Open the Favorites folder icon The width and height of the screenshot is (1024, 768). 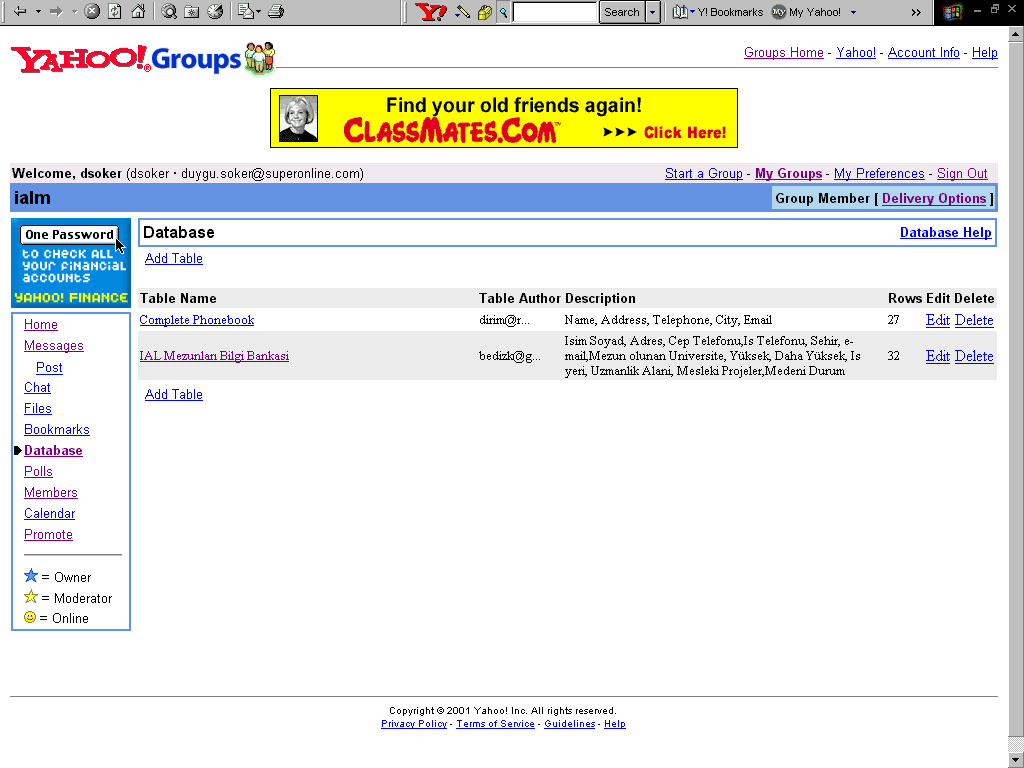click(x=191, y=12)
